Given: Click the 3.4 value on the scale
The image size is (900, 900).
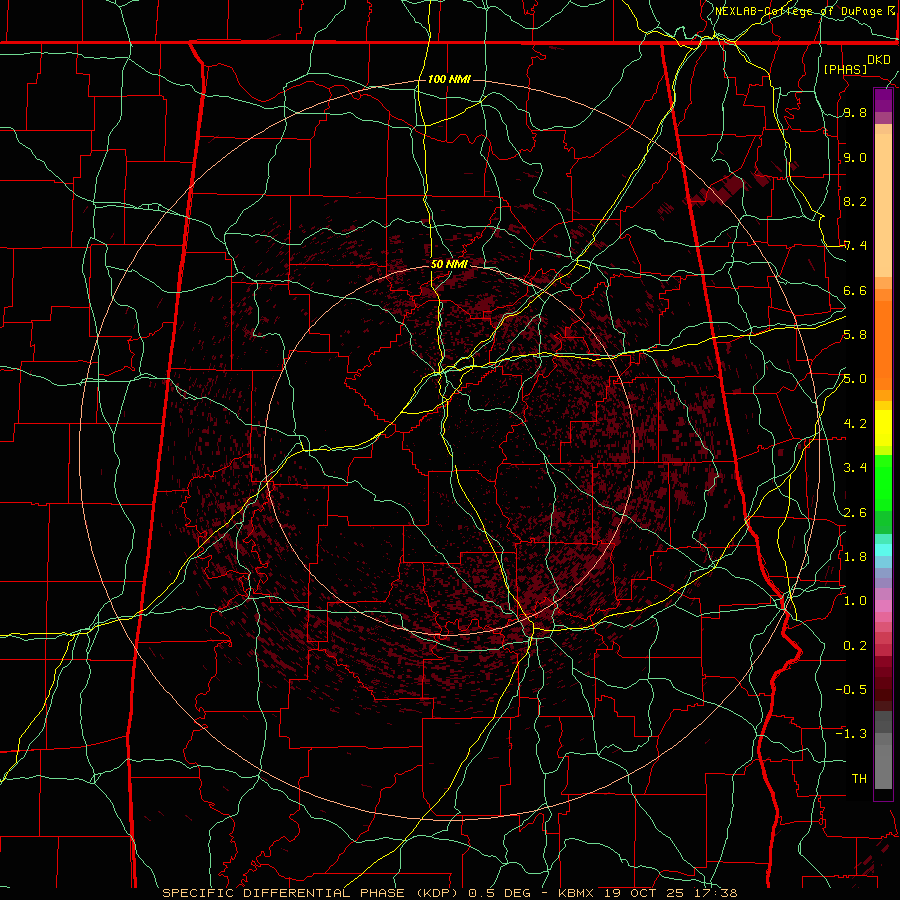Looking at the screenshot, I should [855, 468].
